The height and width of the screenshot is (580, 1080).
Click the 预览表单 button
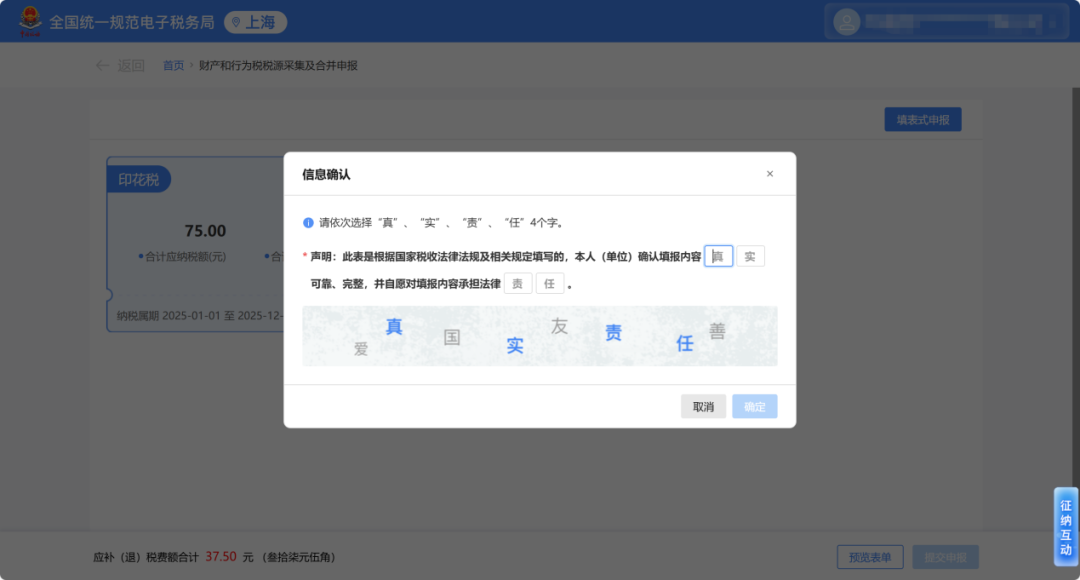point(870,557)
